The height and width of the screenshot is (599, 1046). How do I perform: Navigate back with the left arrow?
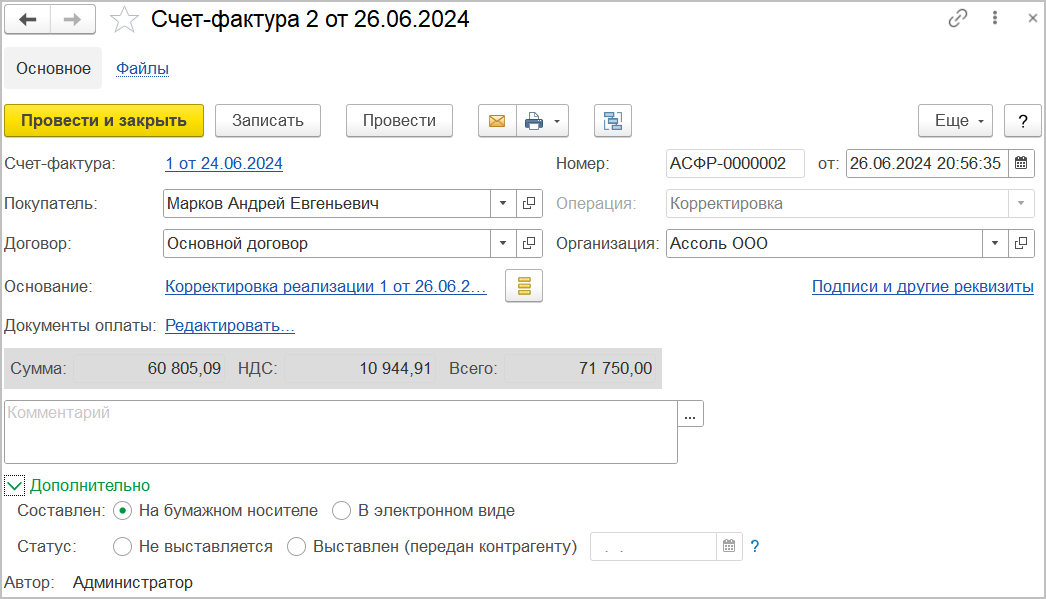tap(28, 19)
